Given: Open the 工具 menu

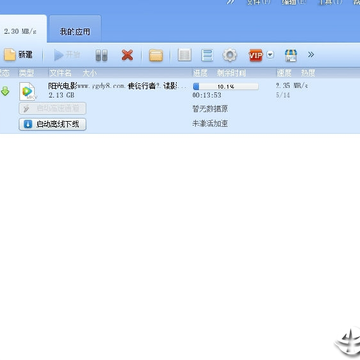Looking at the screenshot, I should click(x=330, y=2).
